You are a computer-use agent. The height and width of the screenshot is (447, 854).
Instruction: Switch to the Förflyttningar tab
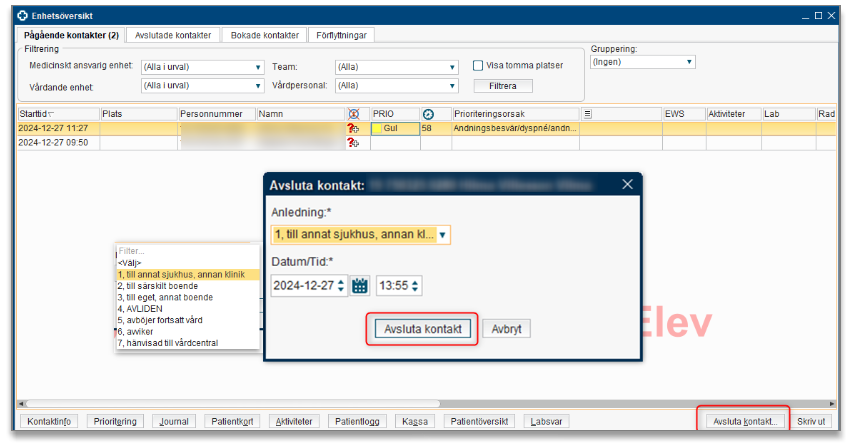coord(341,35)
